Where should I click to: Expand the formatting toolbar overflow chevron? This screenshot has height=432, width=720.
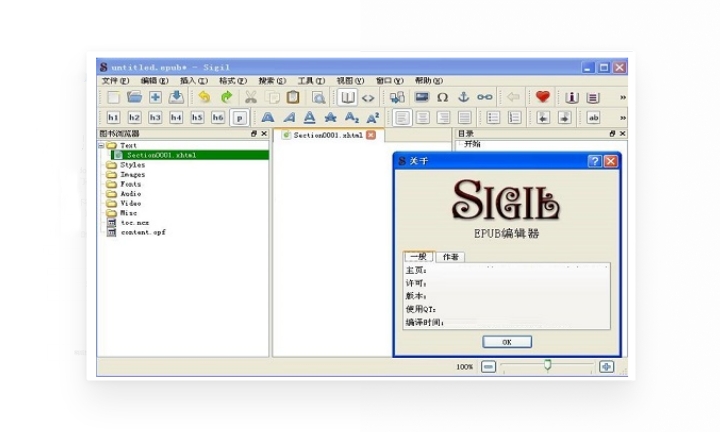pos(623,118)
